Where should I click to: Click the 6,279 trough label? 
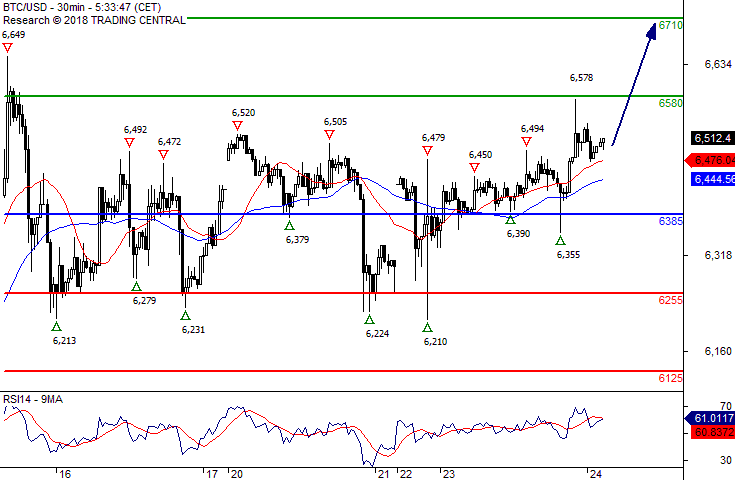pos(144,300)
